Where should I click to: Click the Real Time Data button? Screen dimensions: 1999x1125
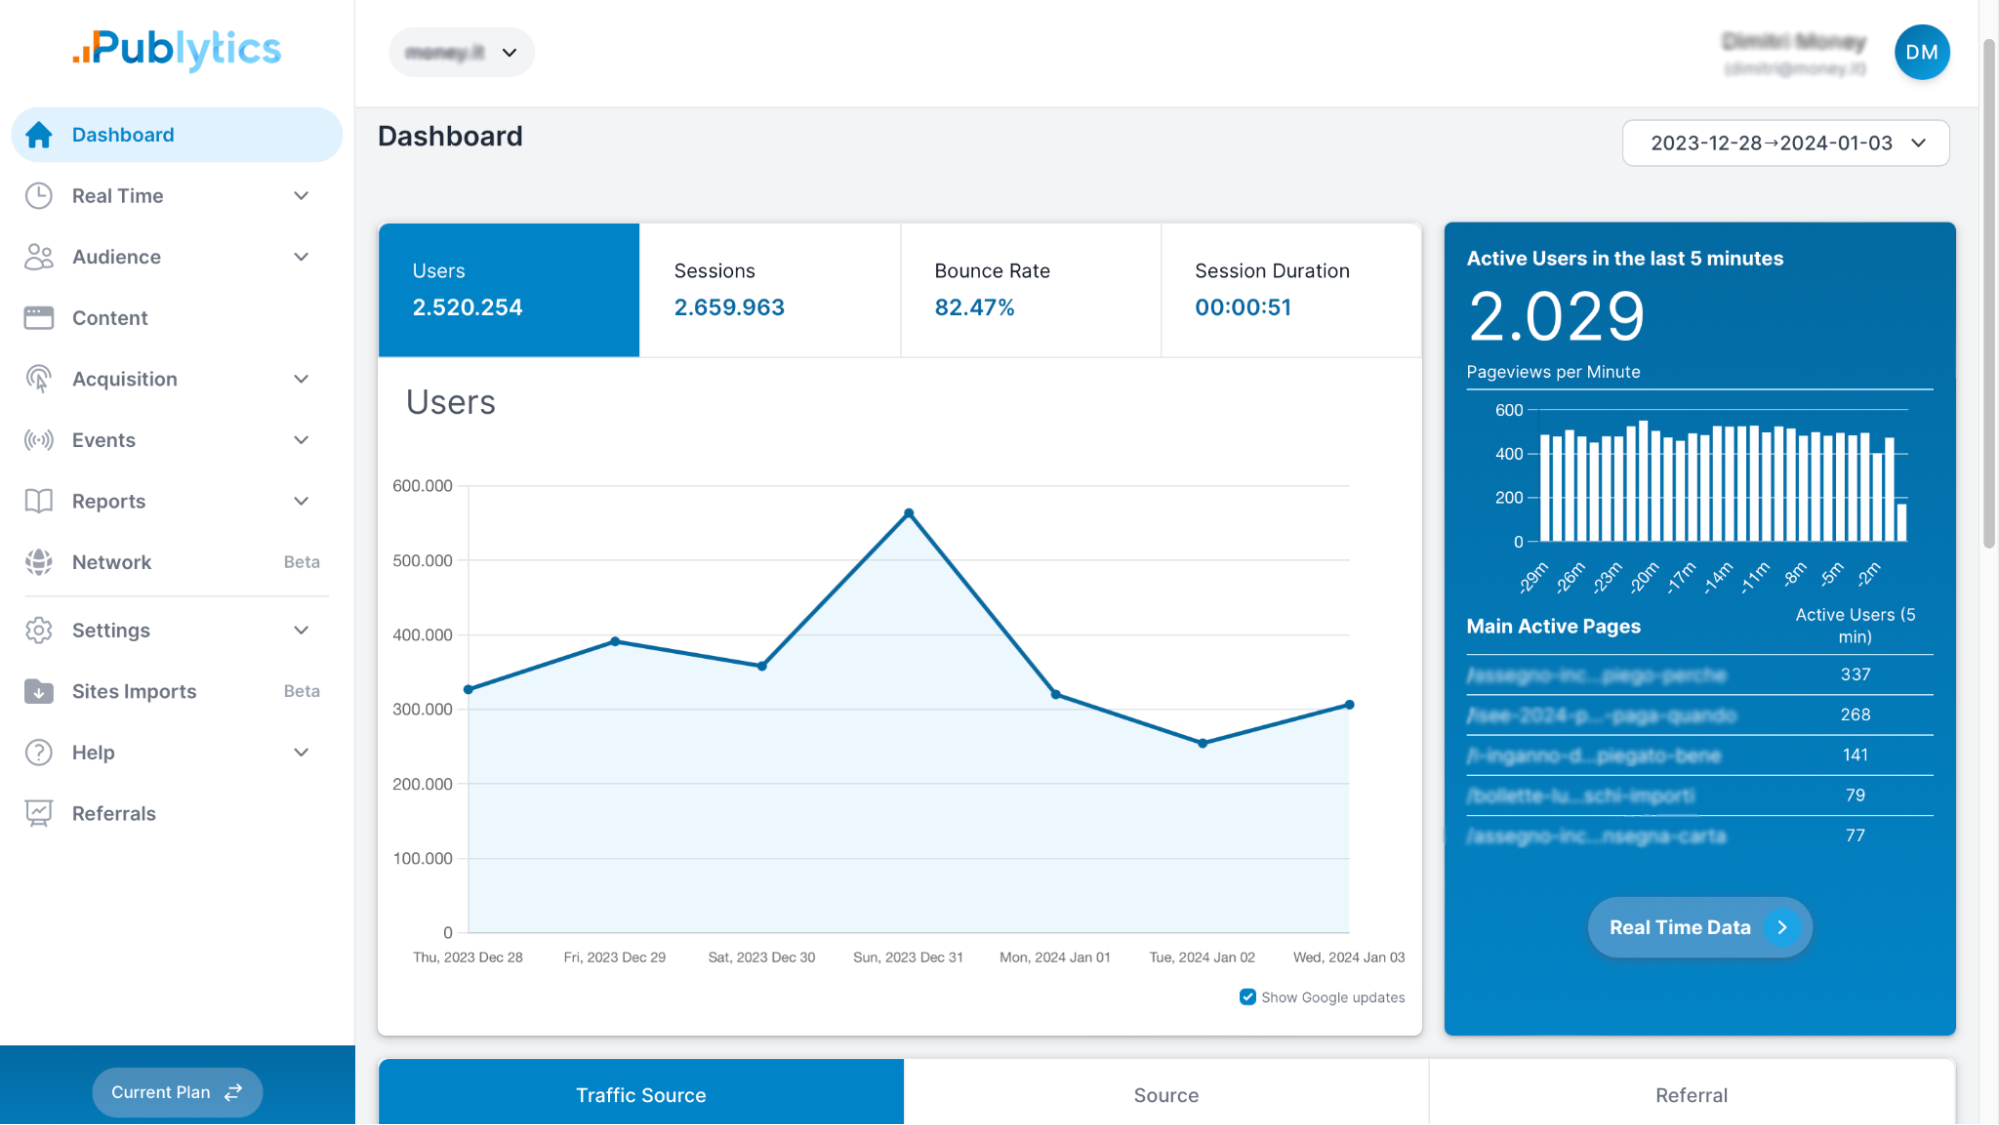coord(1699,928)
